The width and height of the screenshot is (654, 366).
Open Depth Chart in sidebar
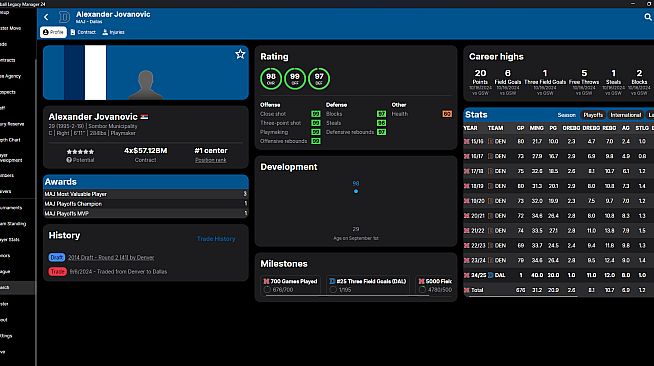(9, 140)
